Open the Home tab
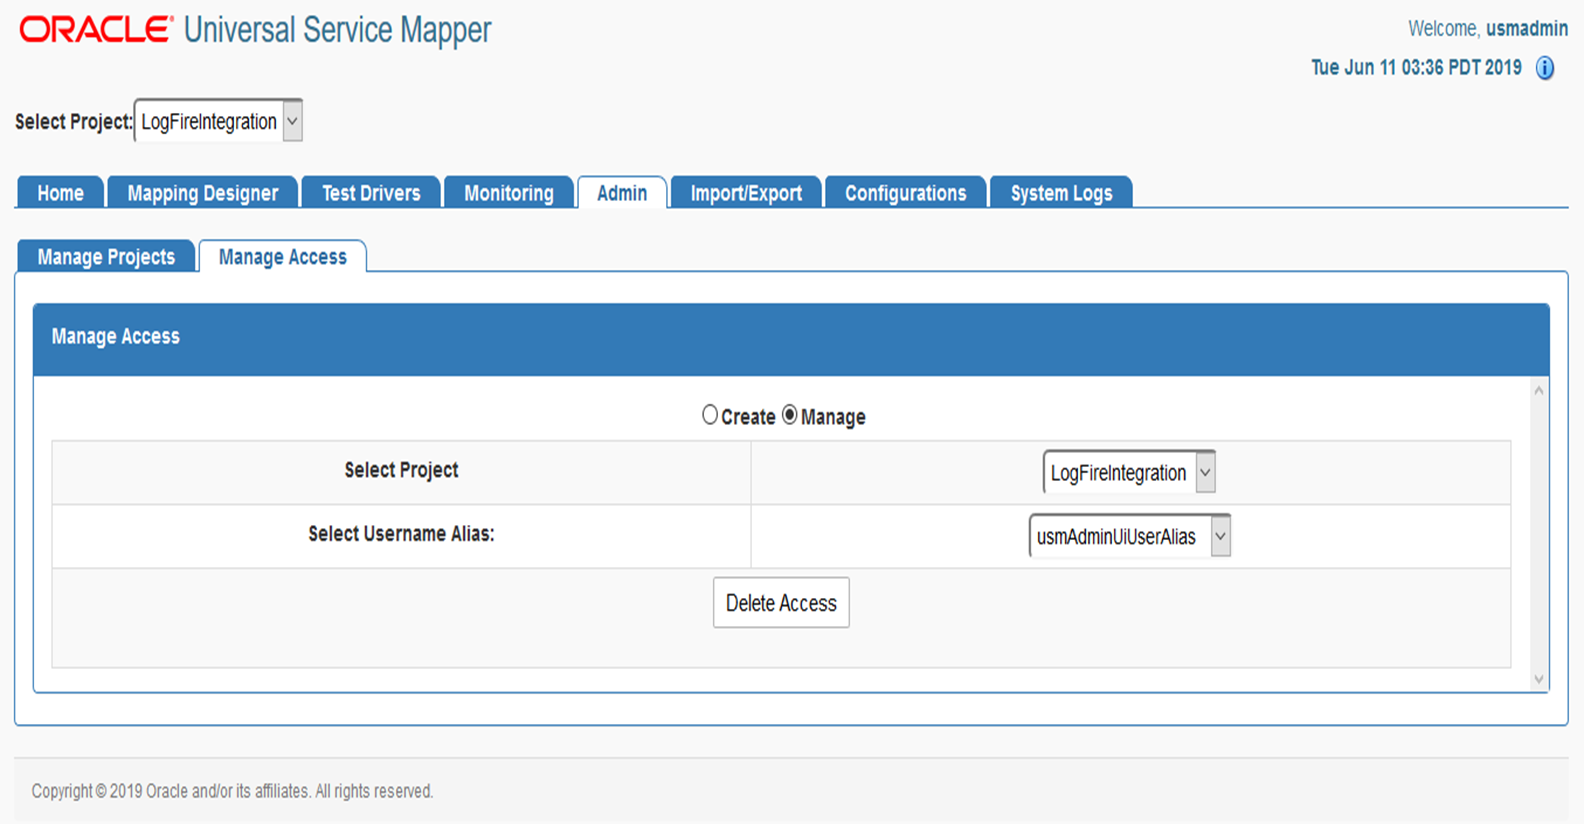The height and width of the screenshot is (824, 1584). pyautogui.click(x=60, y=193)
